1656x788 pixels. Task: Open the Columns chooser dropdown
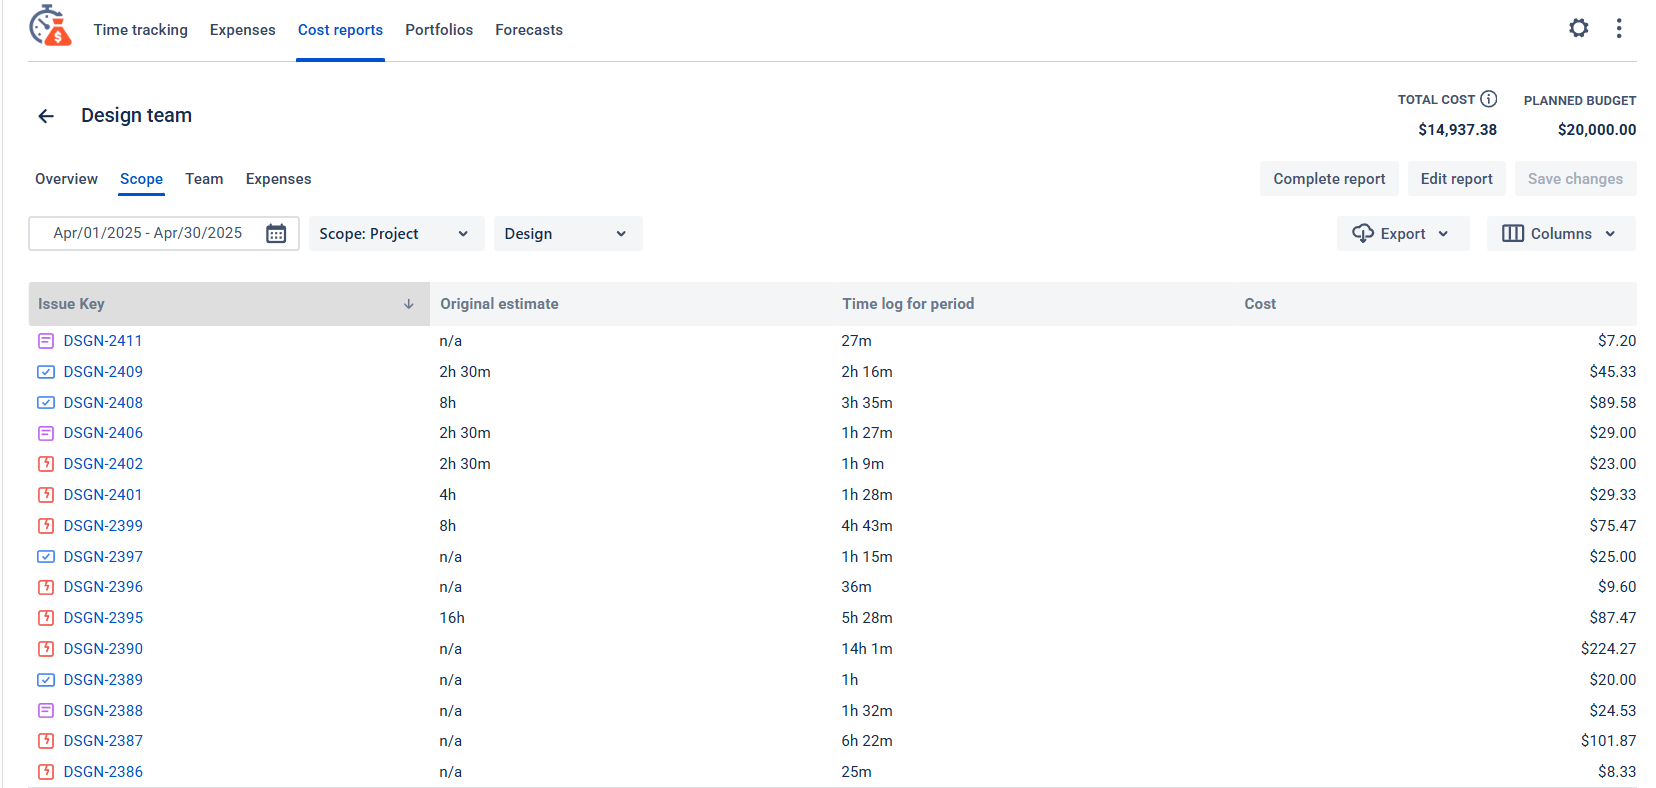tap(1561, 234)
